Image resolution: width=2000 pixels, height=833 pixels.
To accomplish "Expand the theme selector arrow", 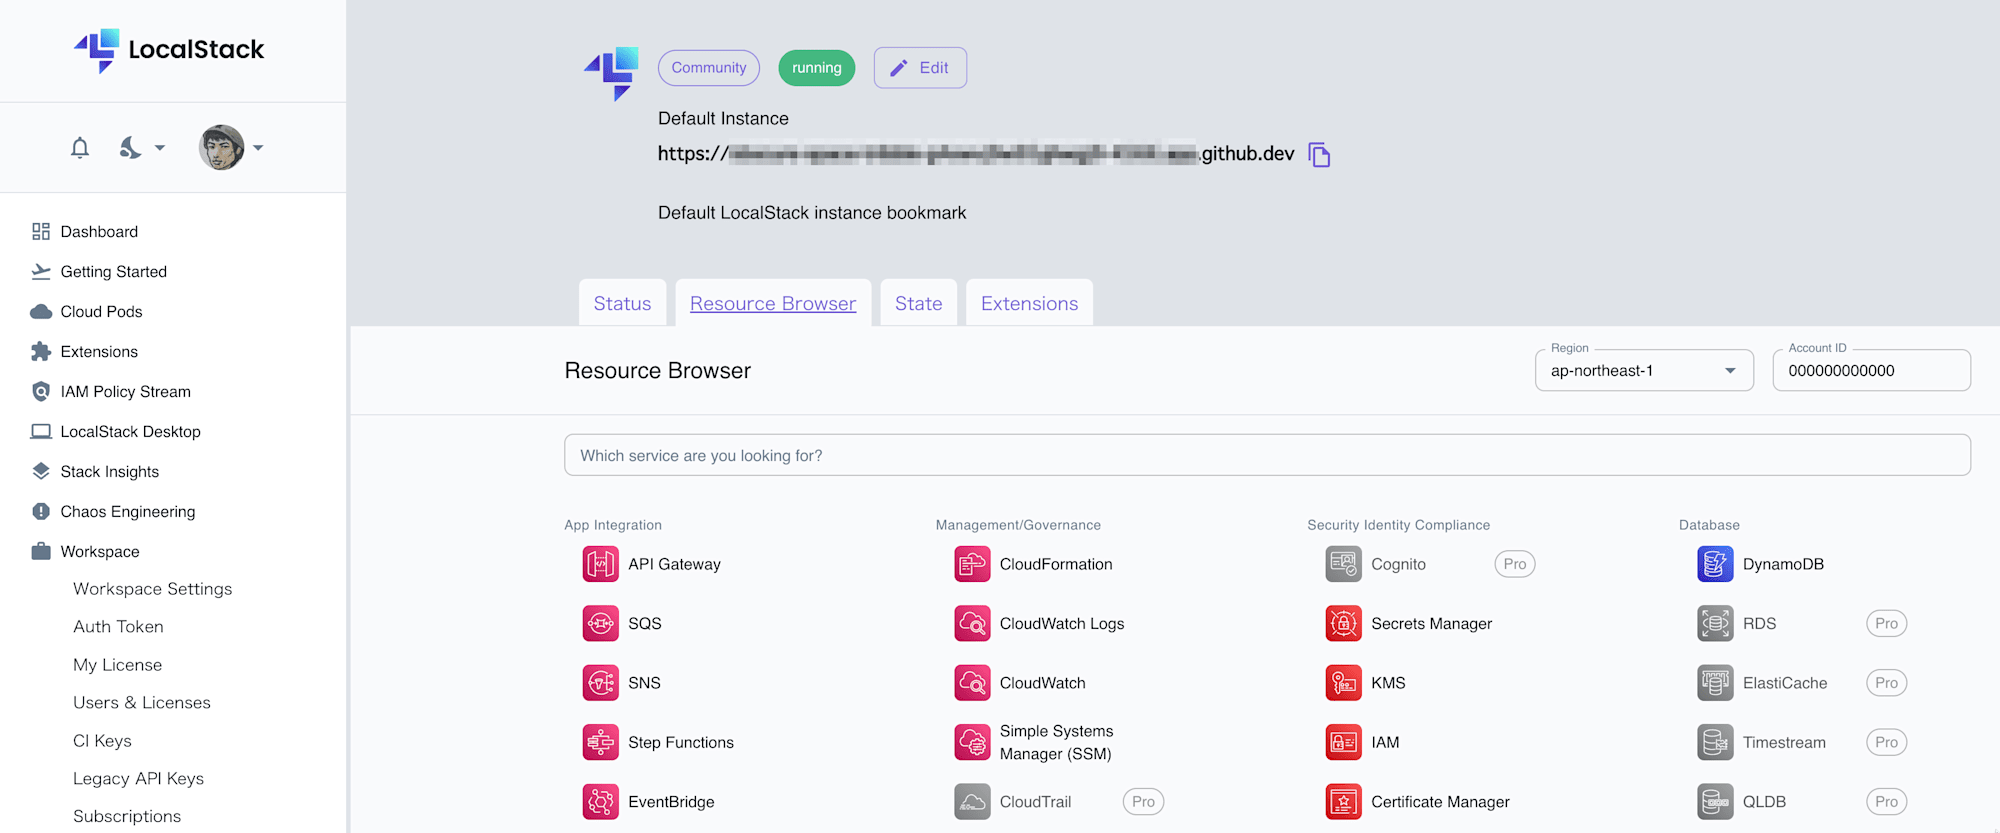I will pyautogui.click(x=160, y=148).
